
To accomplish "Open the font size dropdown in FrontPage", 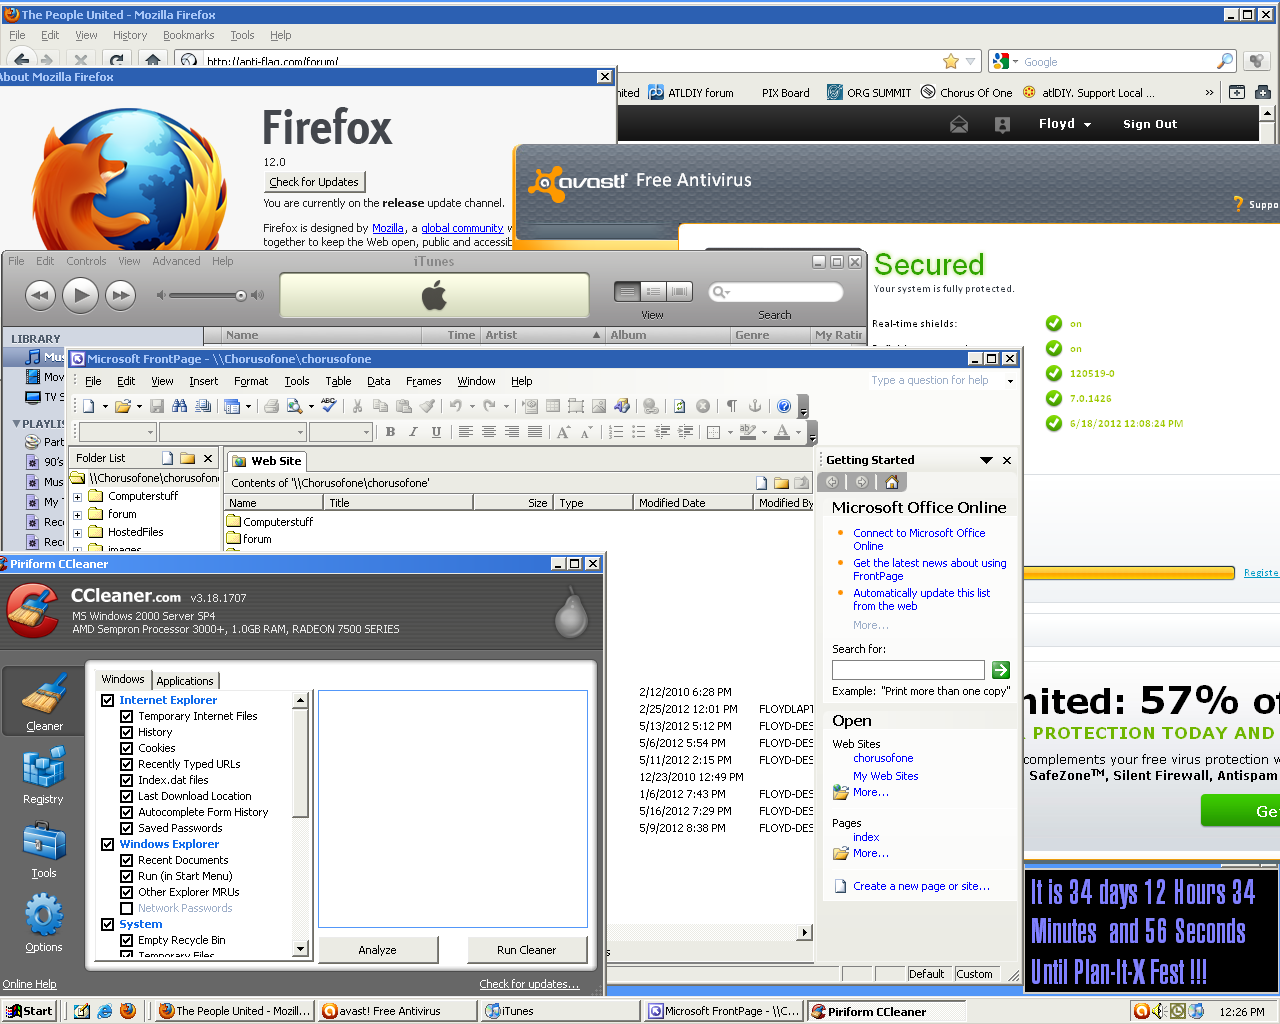I will click(366, 432).
